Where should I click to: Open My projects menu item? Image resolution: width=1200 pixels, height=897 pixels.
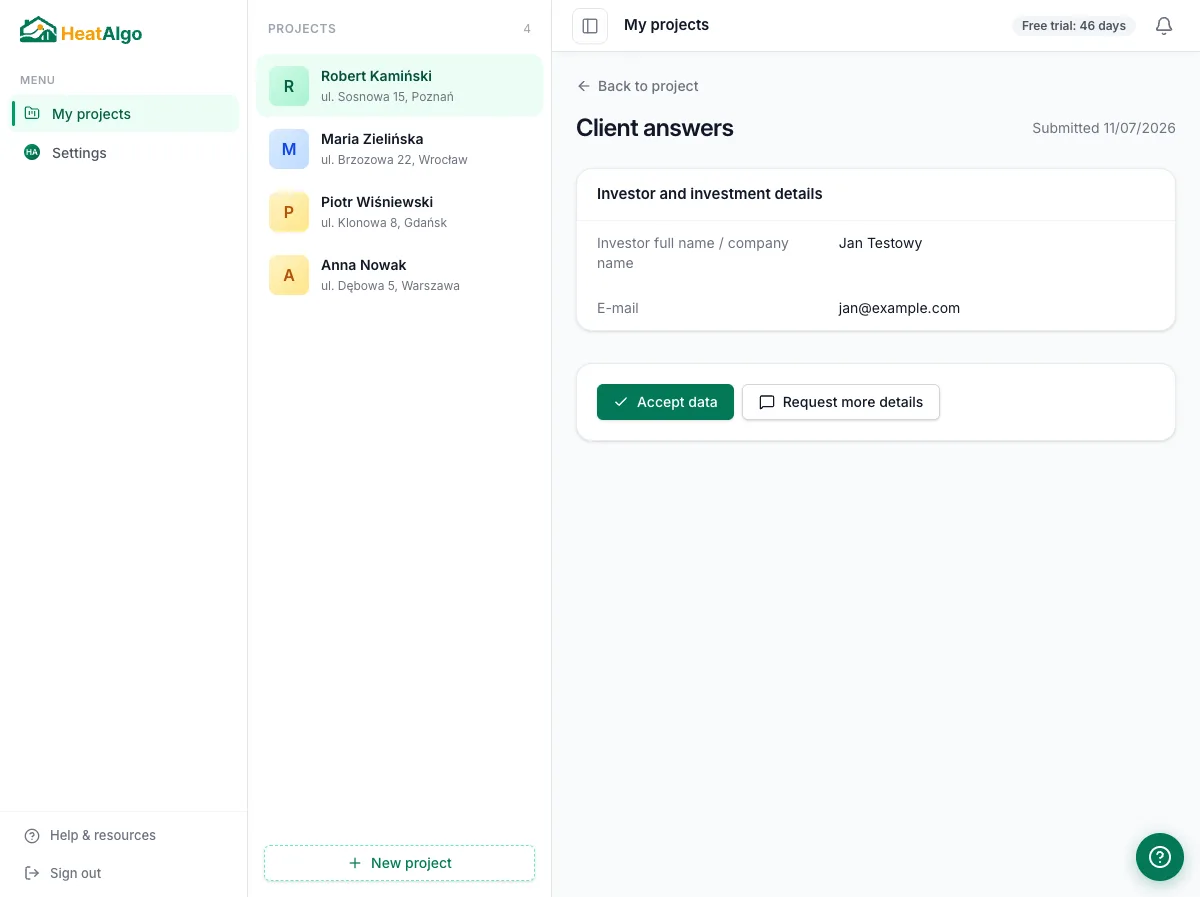coord(125,113)
